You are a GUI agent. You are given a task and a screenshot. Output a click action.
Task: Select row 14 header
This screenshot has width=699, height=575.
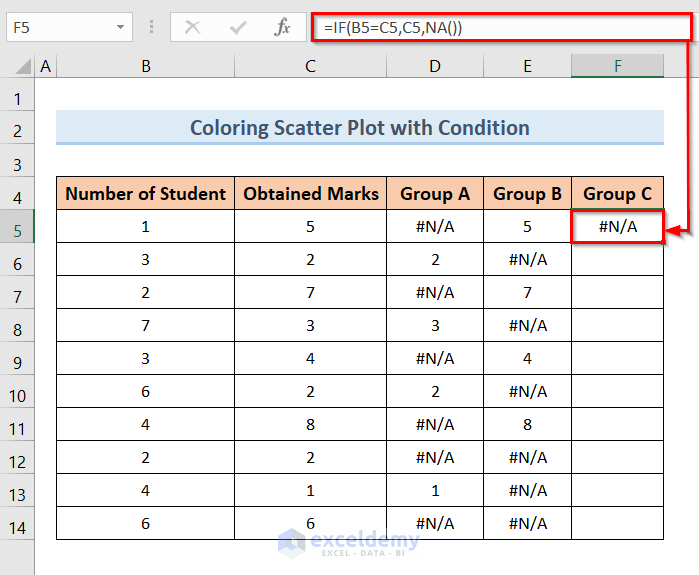(x=17, y=524)
